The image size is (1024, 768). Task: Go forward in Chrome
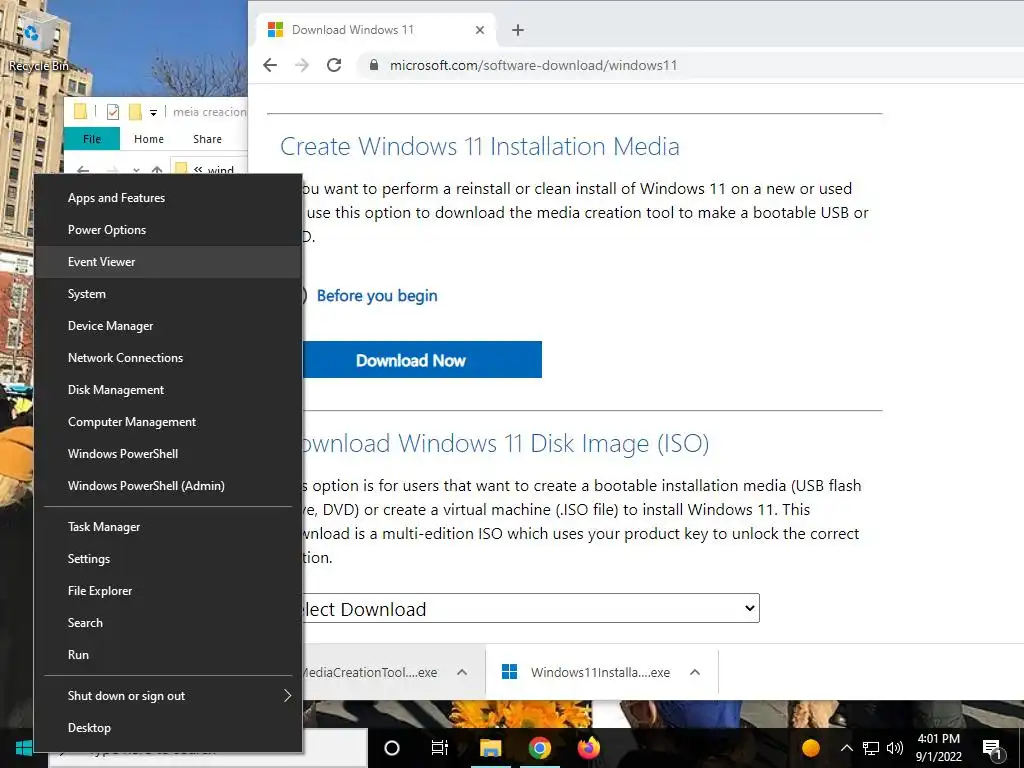302,65
